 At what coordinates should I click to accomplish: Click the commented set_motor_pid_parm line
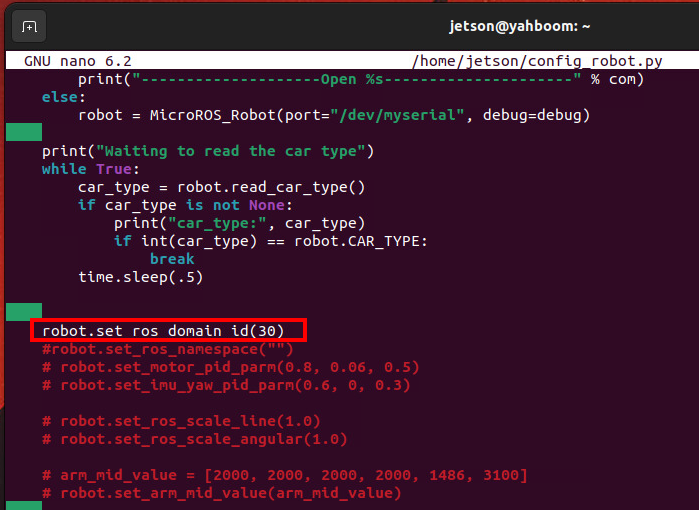pos(230,367)
